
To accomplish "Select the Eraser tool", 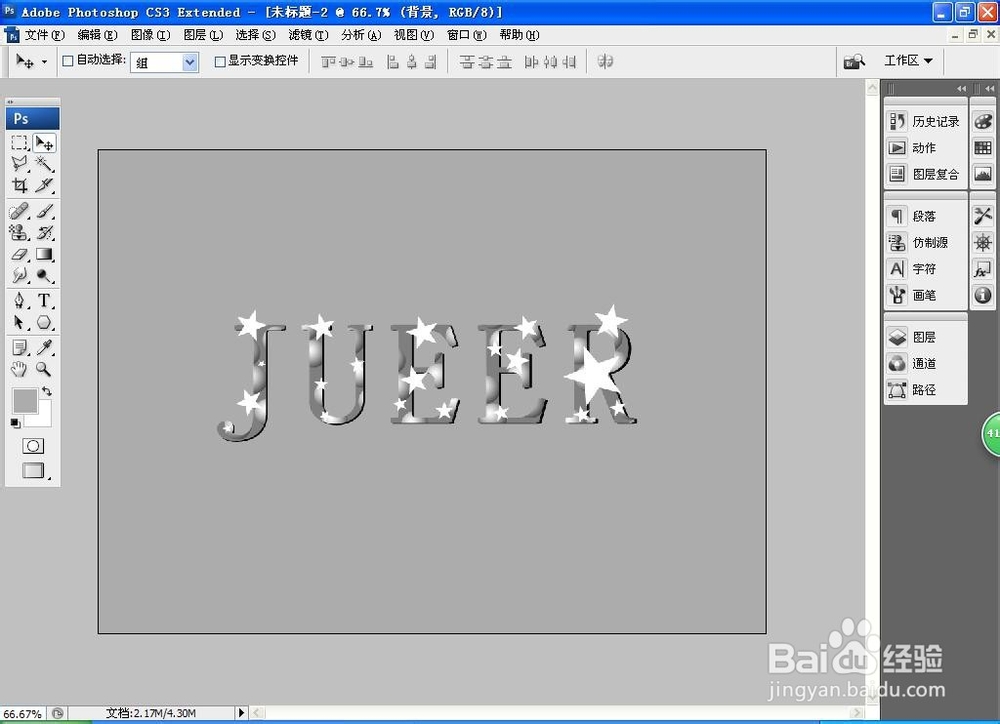I will click(x=19, y=254).
